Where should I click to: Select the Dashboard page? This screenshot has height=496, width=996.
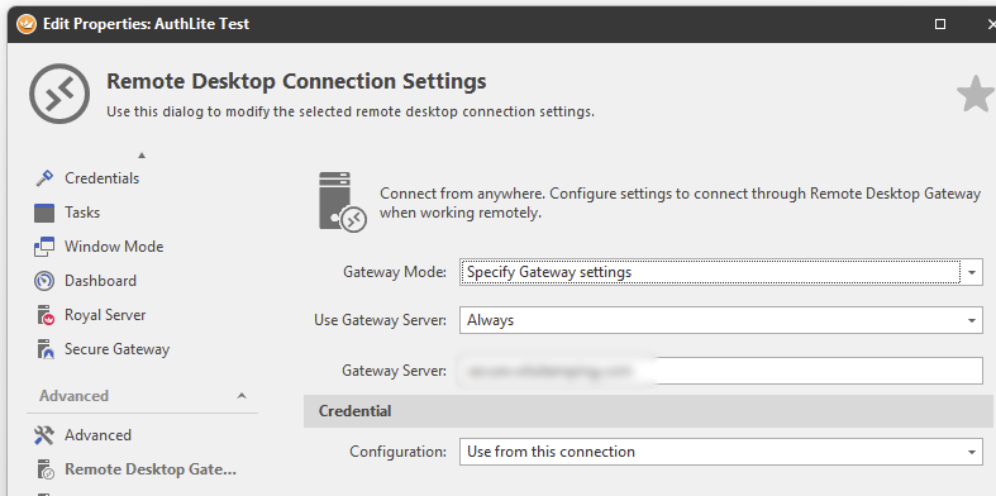[x=100, y=281]
